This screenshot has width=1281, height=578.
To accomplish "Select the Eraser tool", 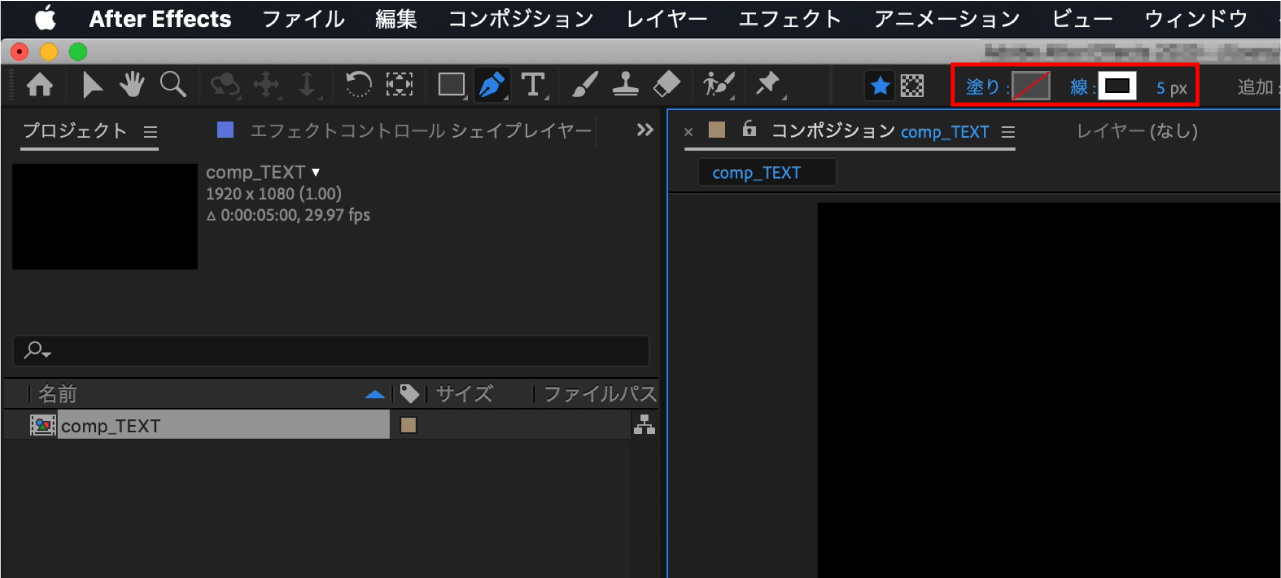I will click(666, 86).
